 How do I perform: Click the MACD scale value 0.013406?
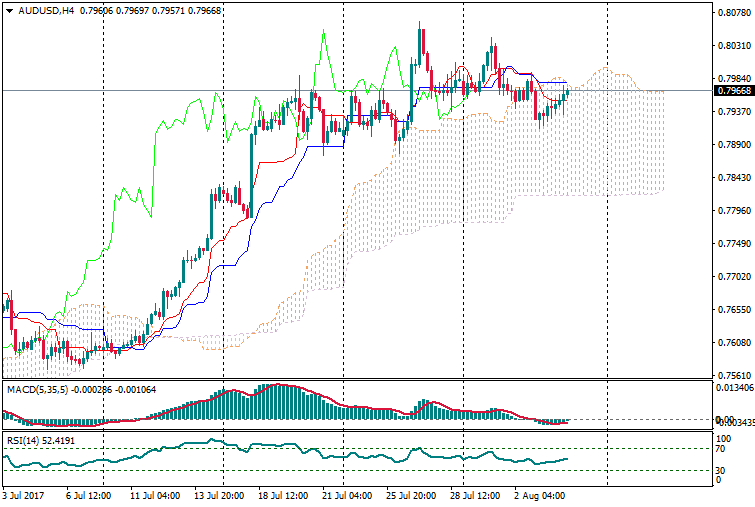pyautogui.click(x=734, y=386)
